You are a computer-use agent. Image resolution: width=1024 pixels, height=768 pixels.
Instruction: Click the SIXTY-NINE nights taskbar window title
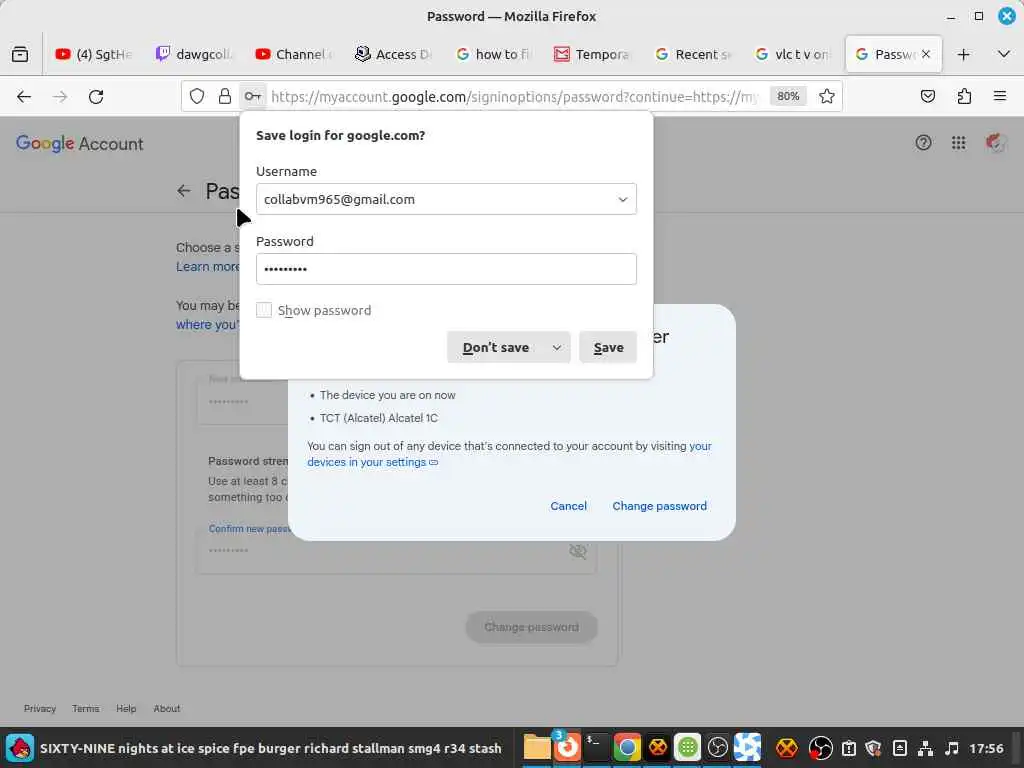(270, 748)
